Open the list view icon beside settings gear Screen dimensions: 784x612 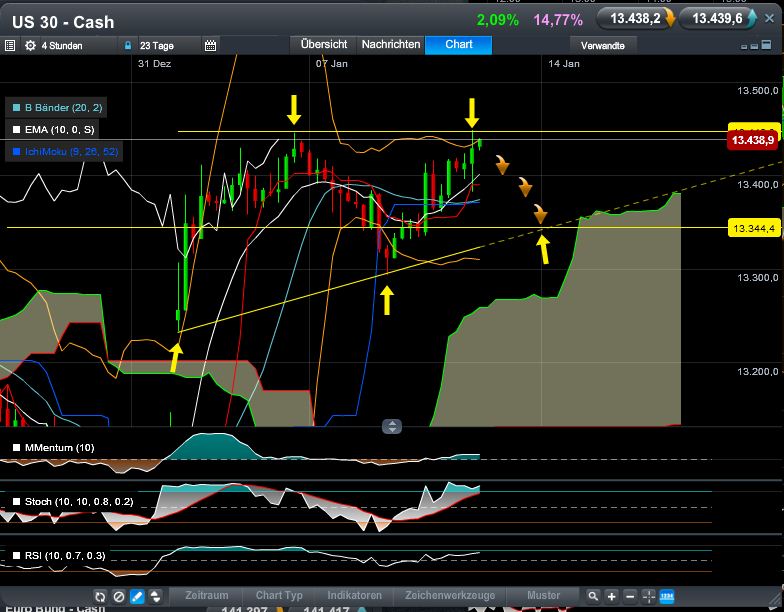click(x=10, y=46)
